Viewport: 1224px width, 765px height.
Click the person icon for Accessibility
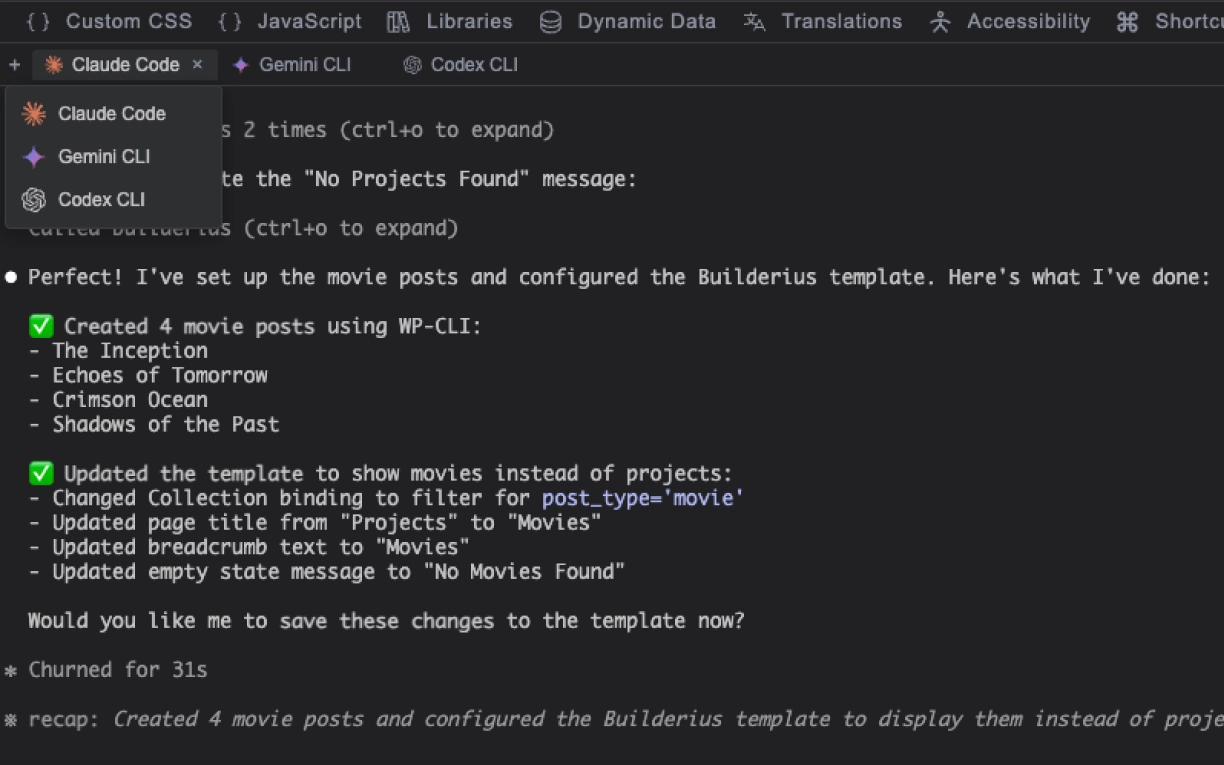[x=940, y=22]
